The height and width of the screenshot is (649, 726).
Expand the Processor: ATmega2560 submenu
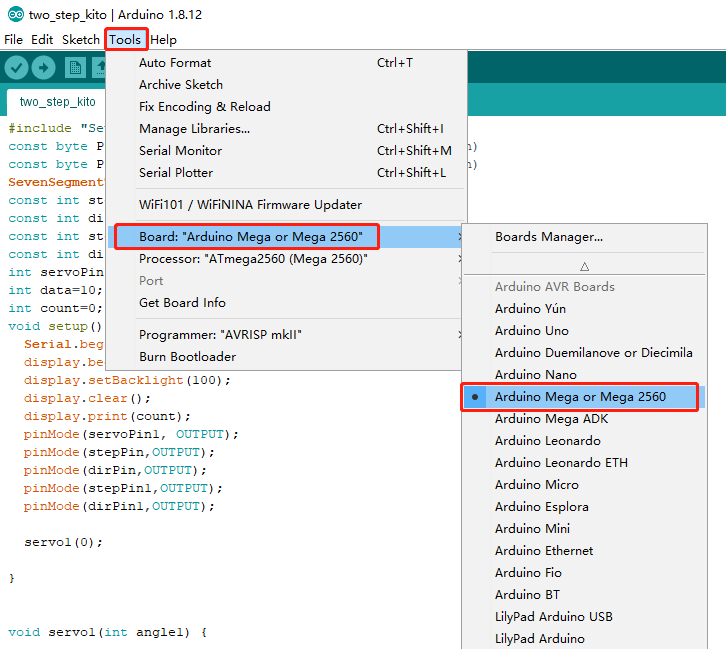pos(285,259)
